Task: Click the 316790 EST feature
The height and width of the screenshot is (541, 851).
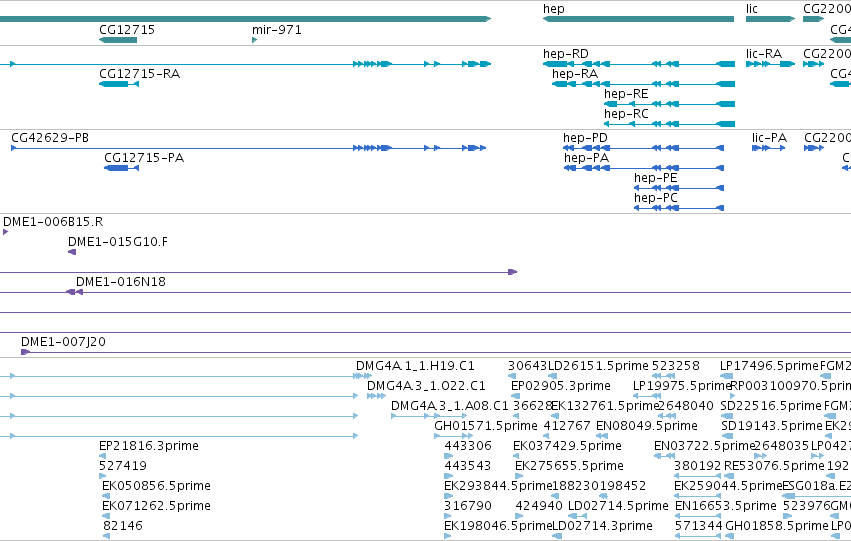Action: coord(448,516)
